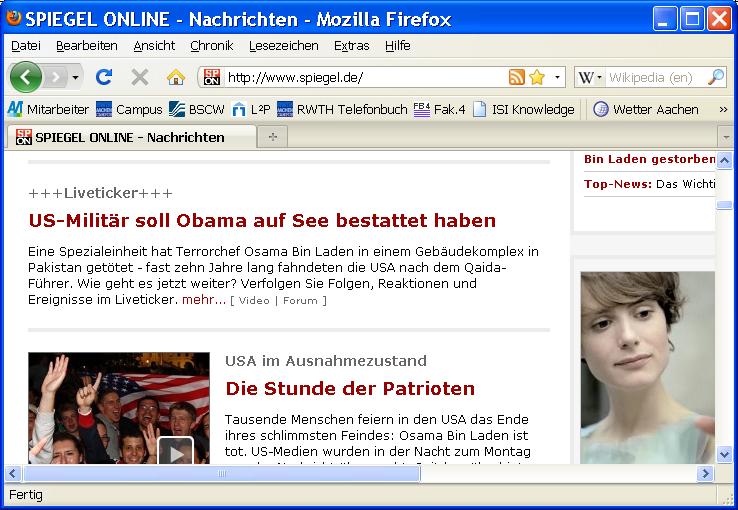Open the Chronik menu
This screenshot has height=510, width=738.
212,46
